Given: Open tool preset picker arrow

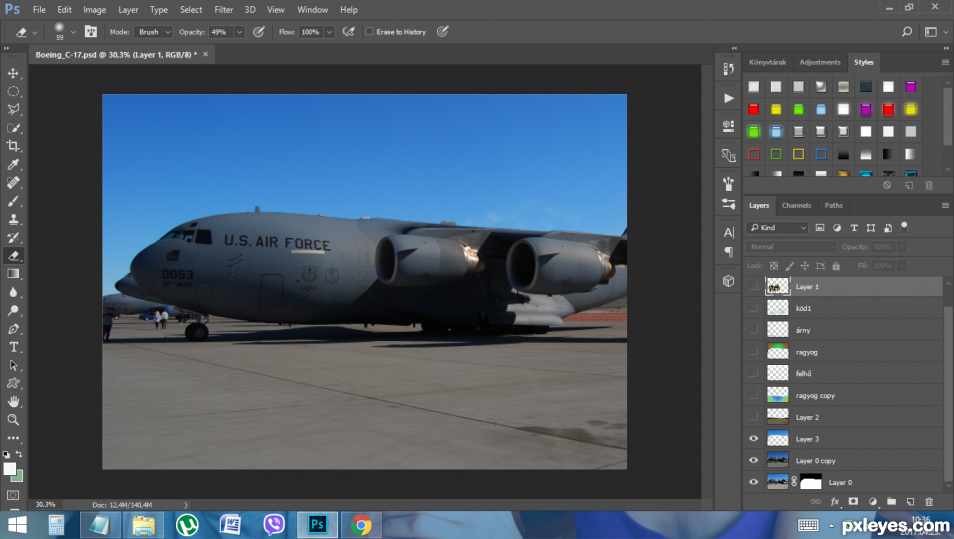Looking at the screenshot, I should click(35, 32).
